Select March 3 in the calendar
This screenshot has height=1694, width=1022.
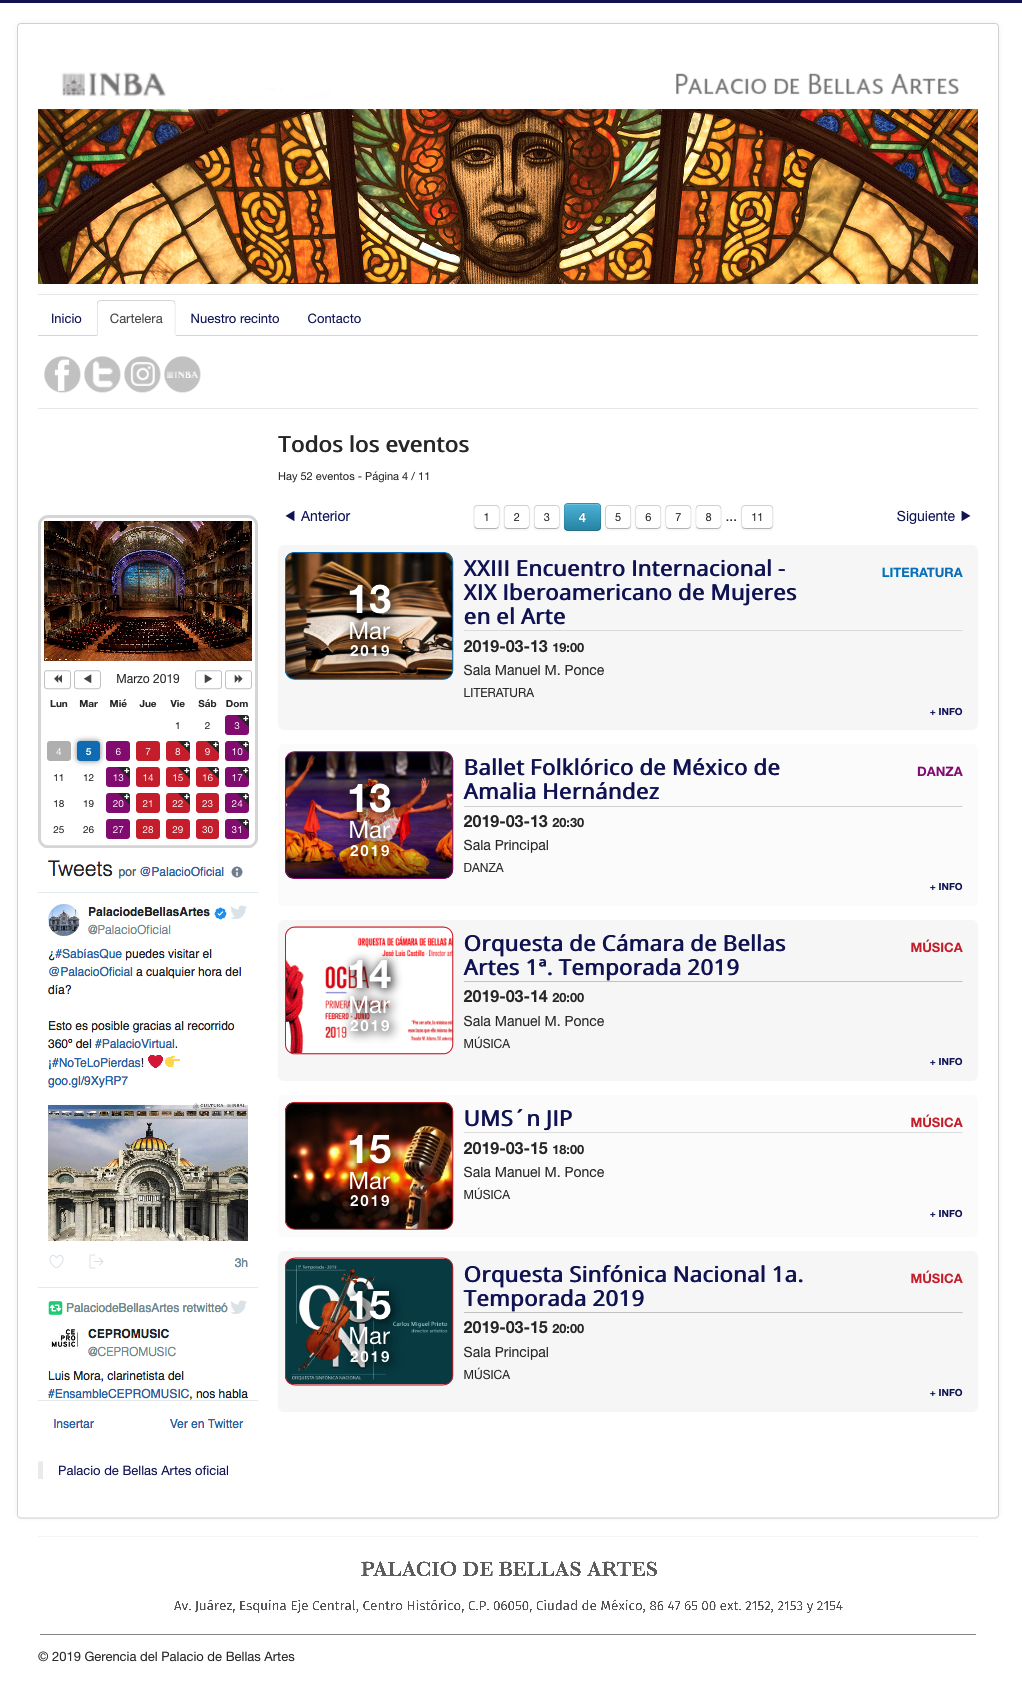[237, 726]
